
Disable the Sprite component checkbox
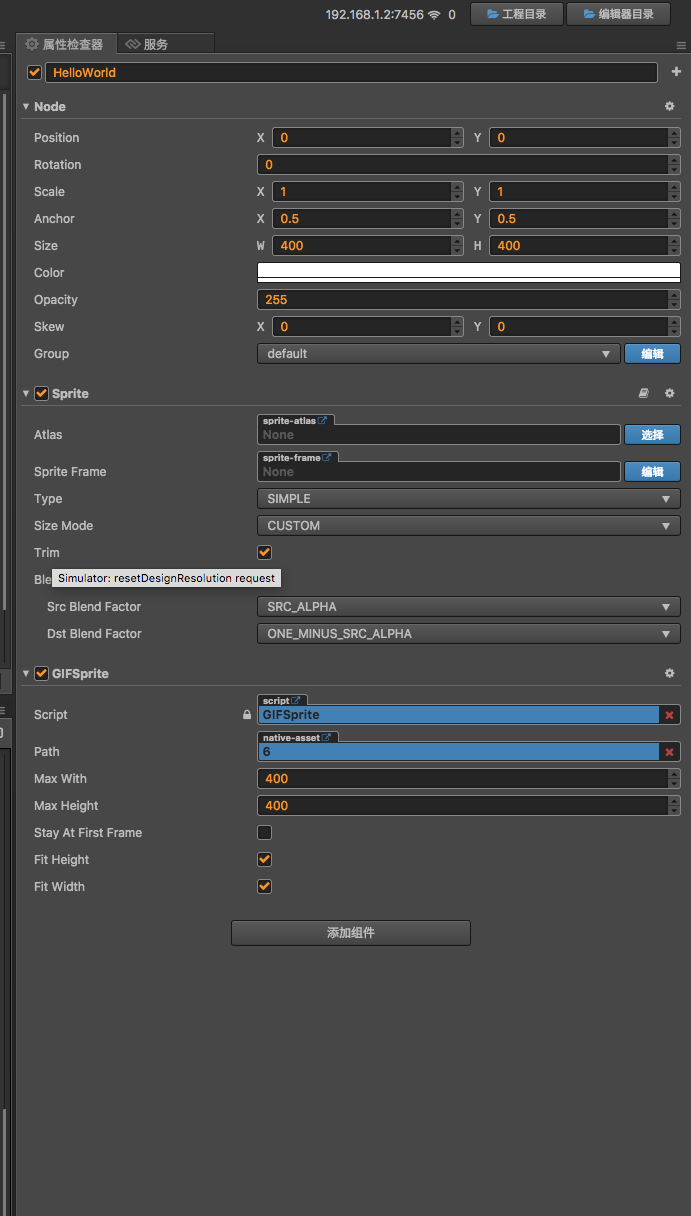pyautogui.click(x=41, y=394)
